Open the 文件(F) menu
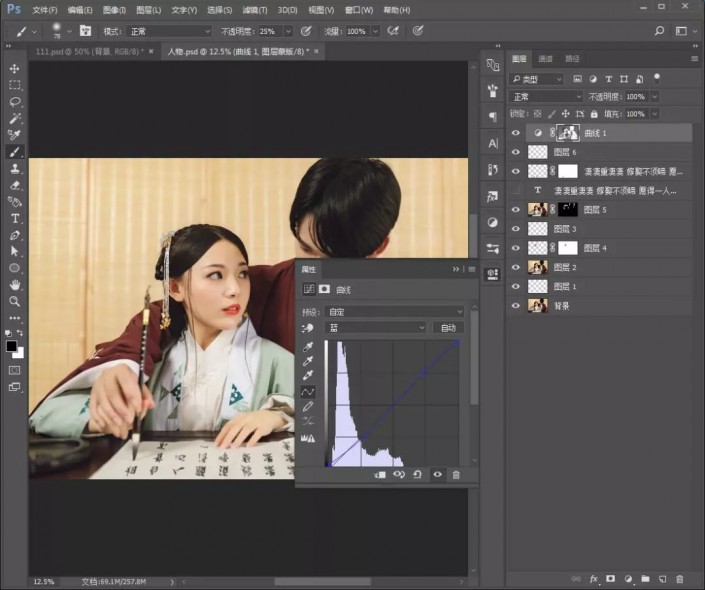 pos(45,9)
